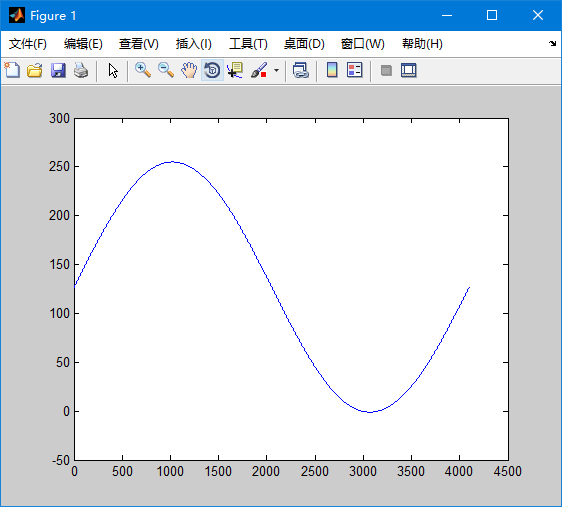Open the 插入(I) menu
This screenshot has width=562, height=507.
pos(194,44)
